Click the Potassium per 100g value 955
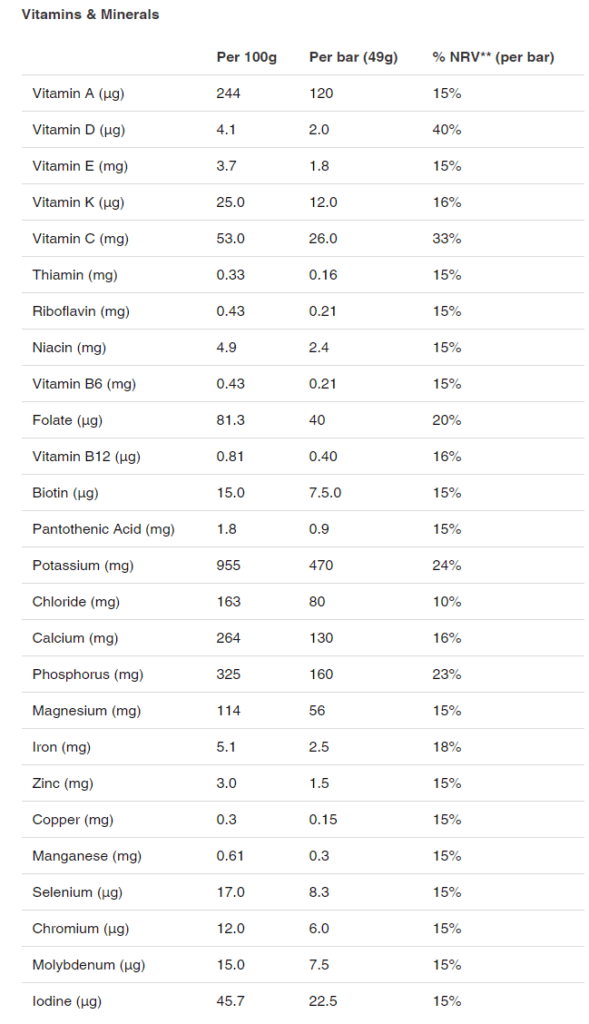 pos(229,565)
